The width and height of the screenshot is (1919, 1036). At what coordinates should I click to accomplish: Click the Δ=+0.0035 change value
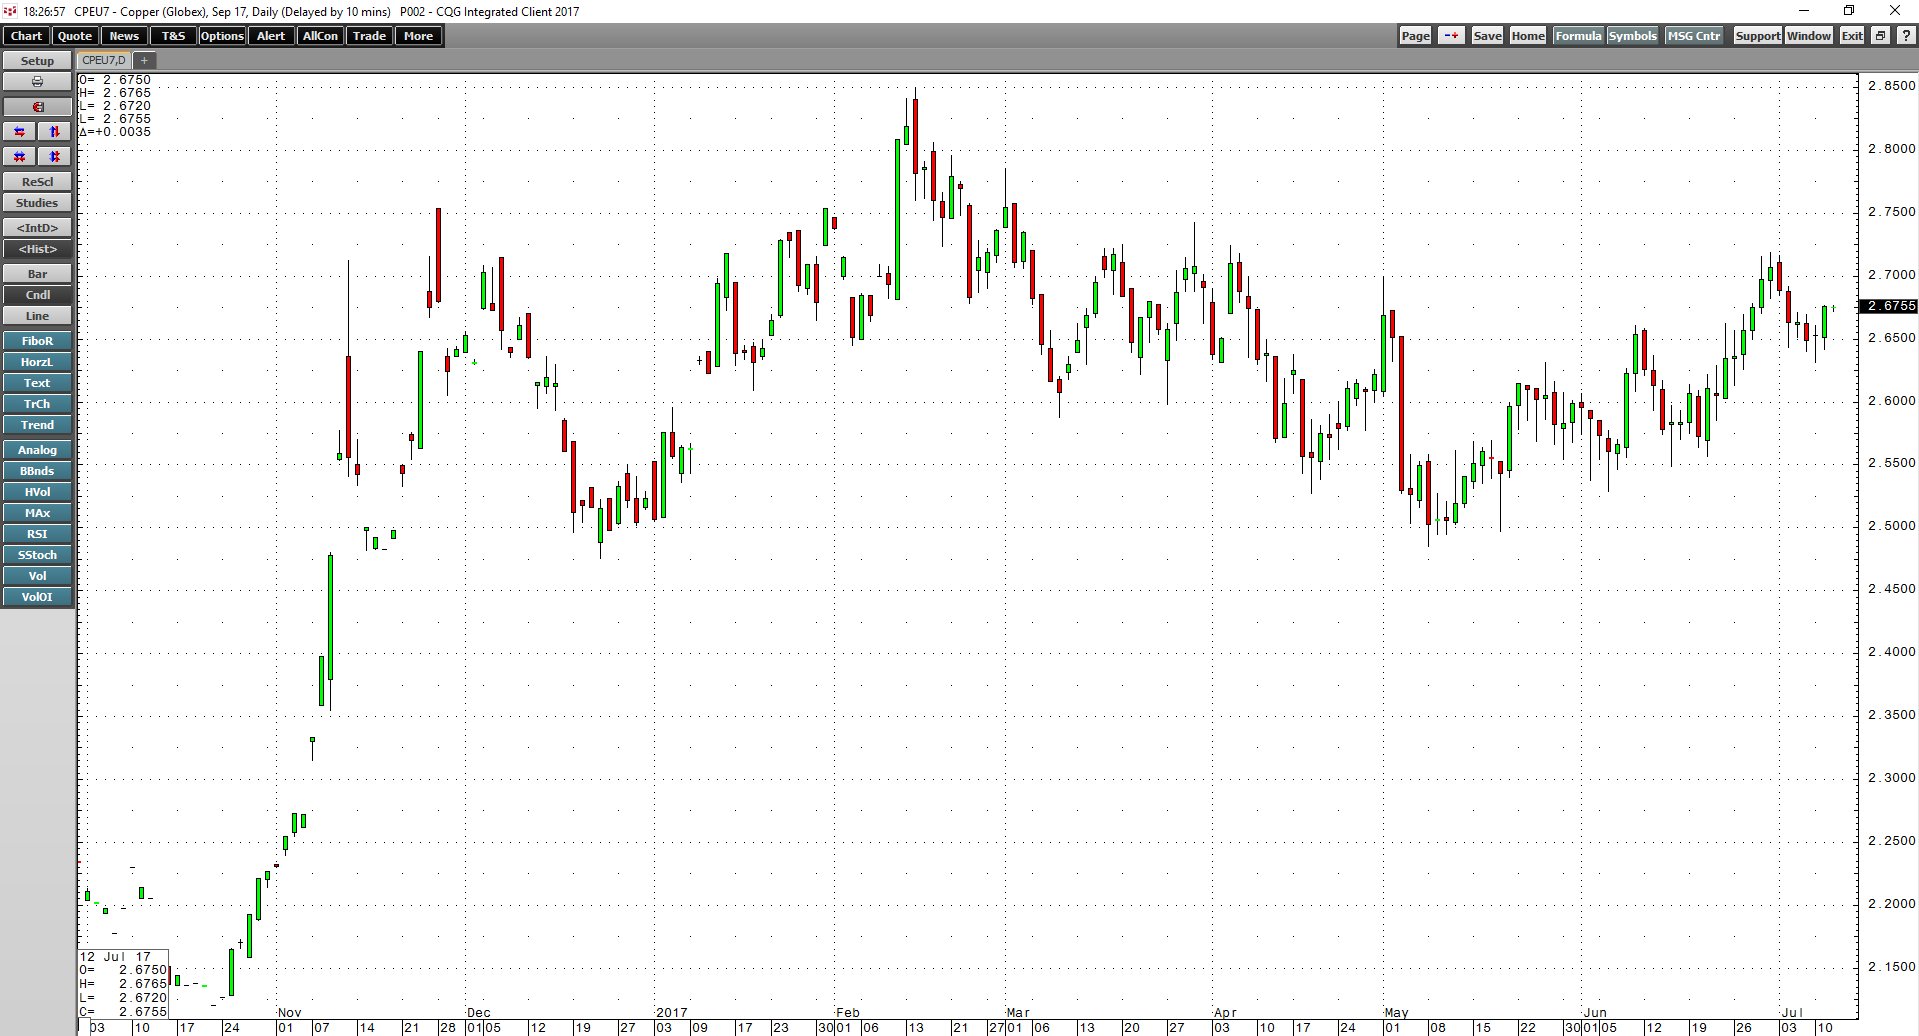(x=115, y=132)
